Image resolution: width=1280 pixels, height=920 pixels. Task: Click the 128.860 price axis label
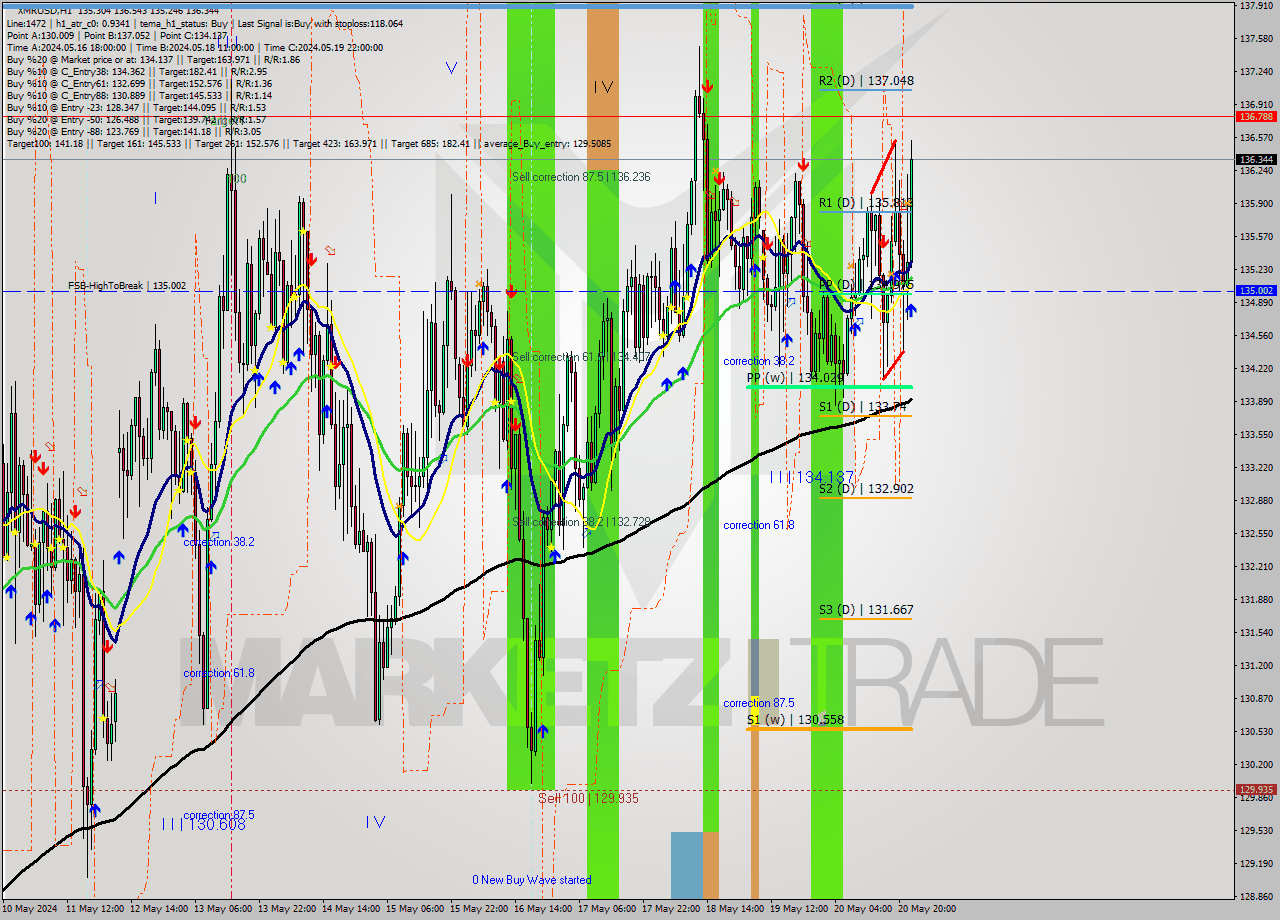click(1256, 897)
